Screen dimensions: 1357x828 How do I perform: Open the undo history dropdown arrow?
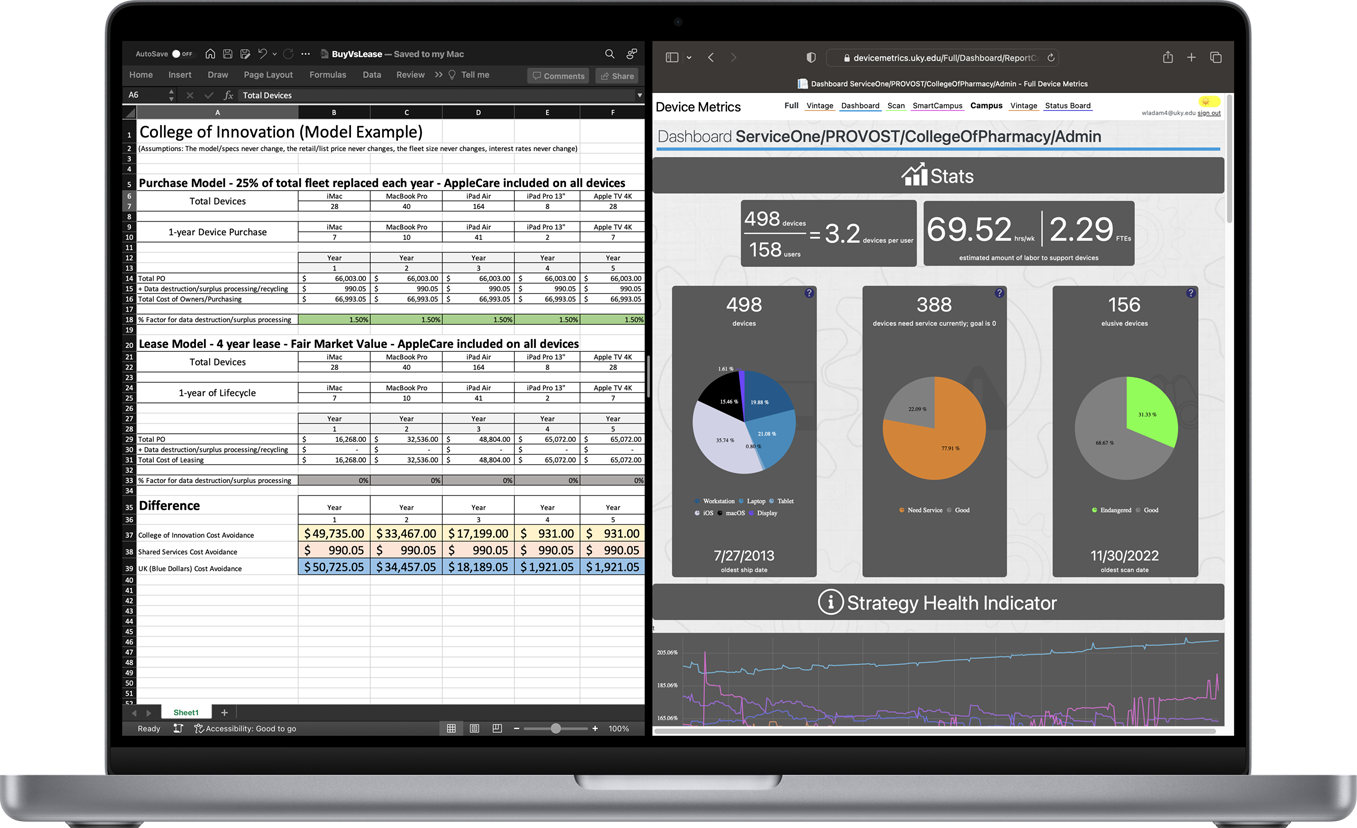point(274,55)
